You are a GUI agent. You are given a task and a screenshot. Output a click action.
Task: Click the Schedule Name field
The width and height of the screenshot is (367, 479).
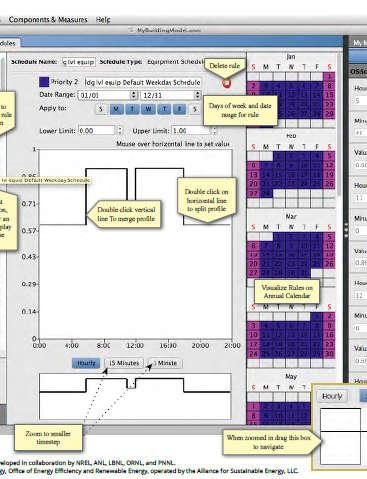click(79, 62)
